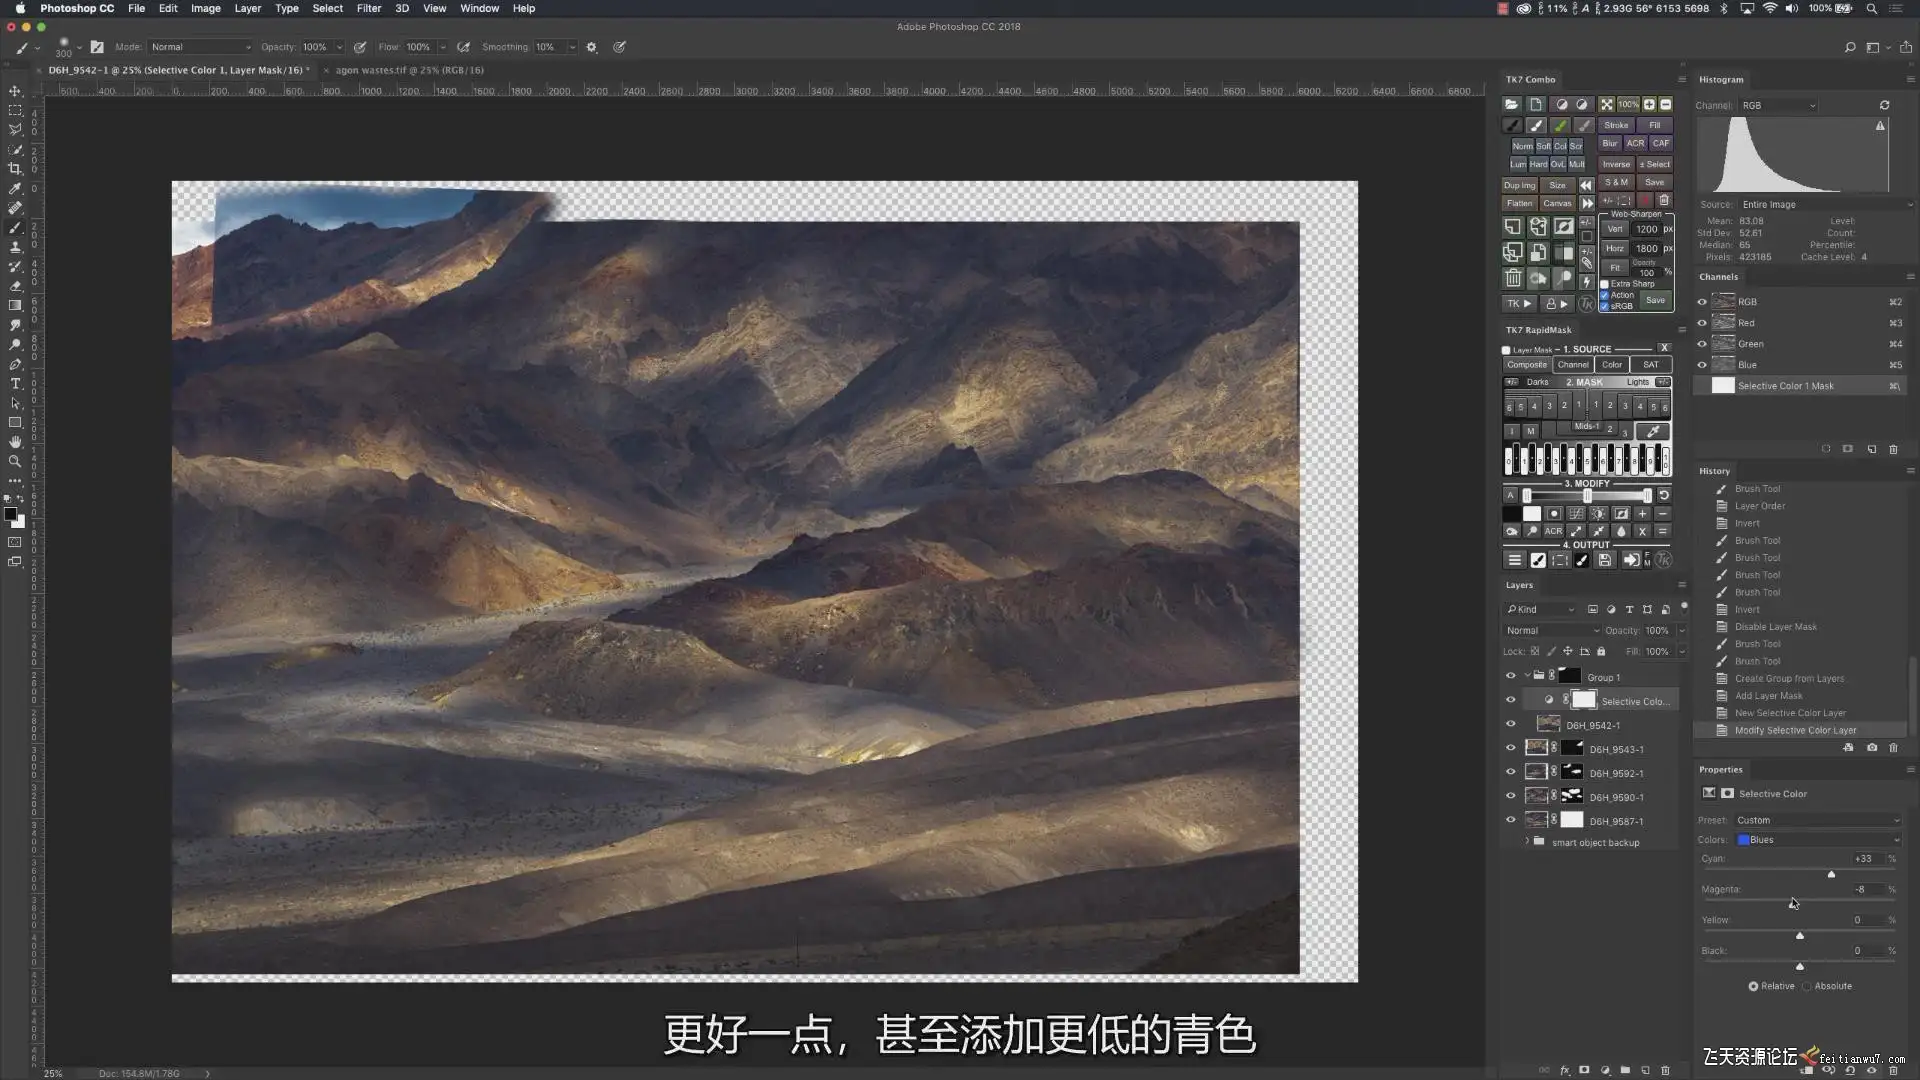Hide the D6H_9543-1 layer
The width and height of the screenshot is (1920, 1080).
pos(1510,748)
